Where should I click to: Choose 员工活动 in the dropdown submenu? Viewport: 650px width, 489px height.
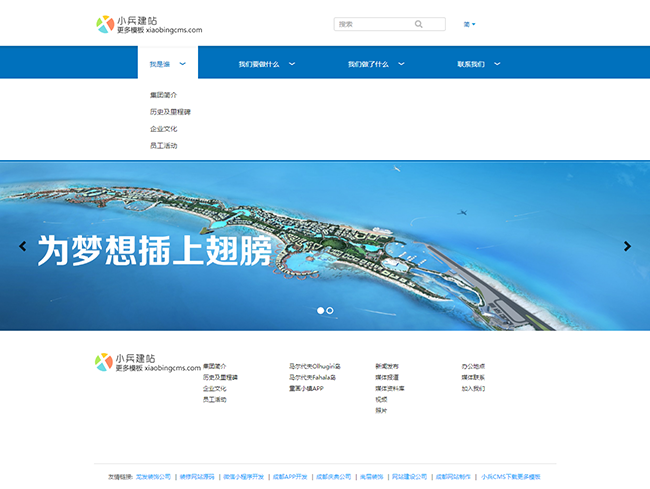tap(163, 145)
